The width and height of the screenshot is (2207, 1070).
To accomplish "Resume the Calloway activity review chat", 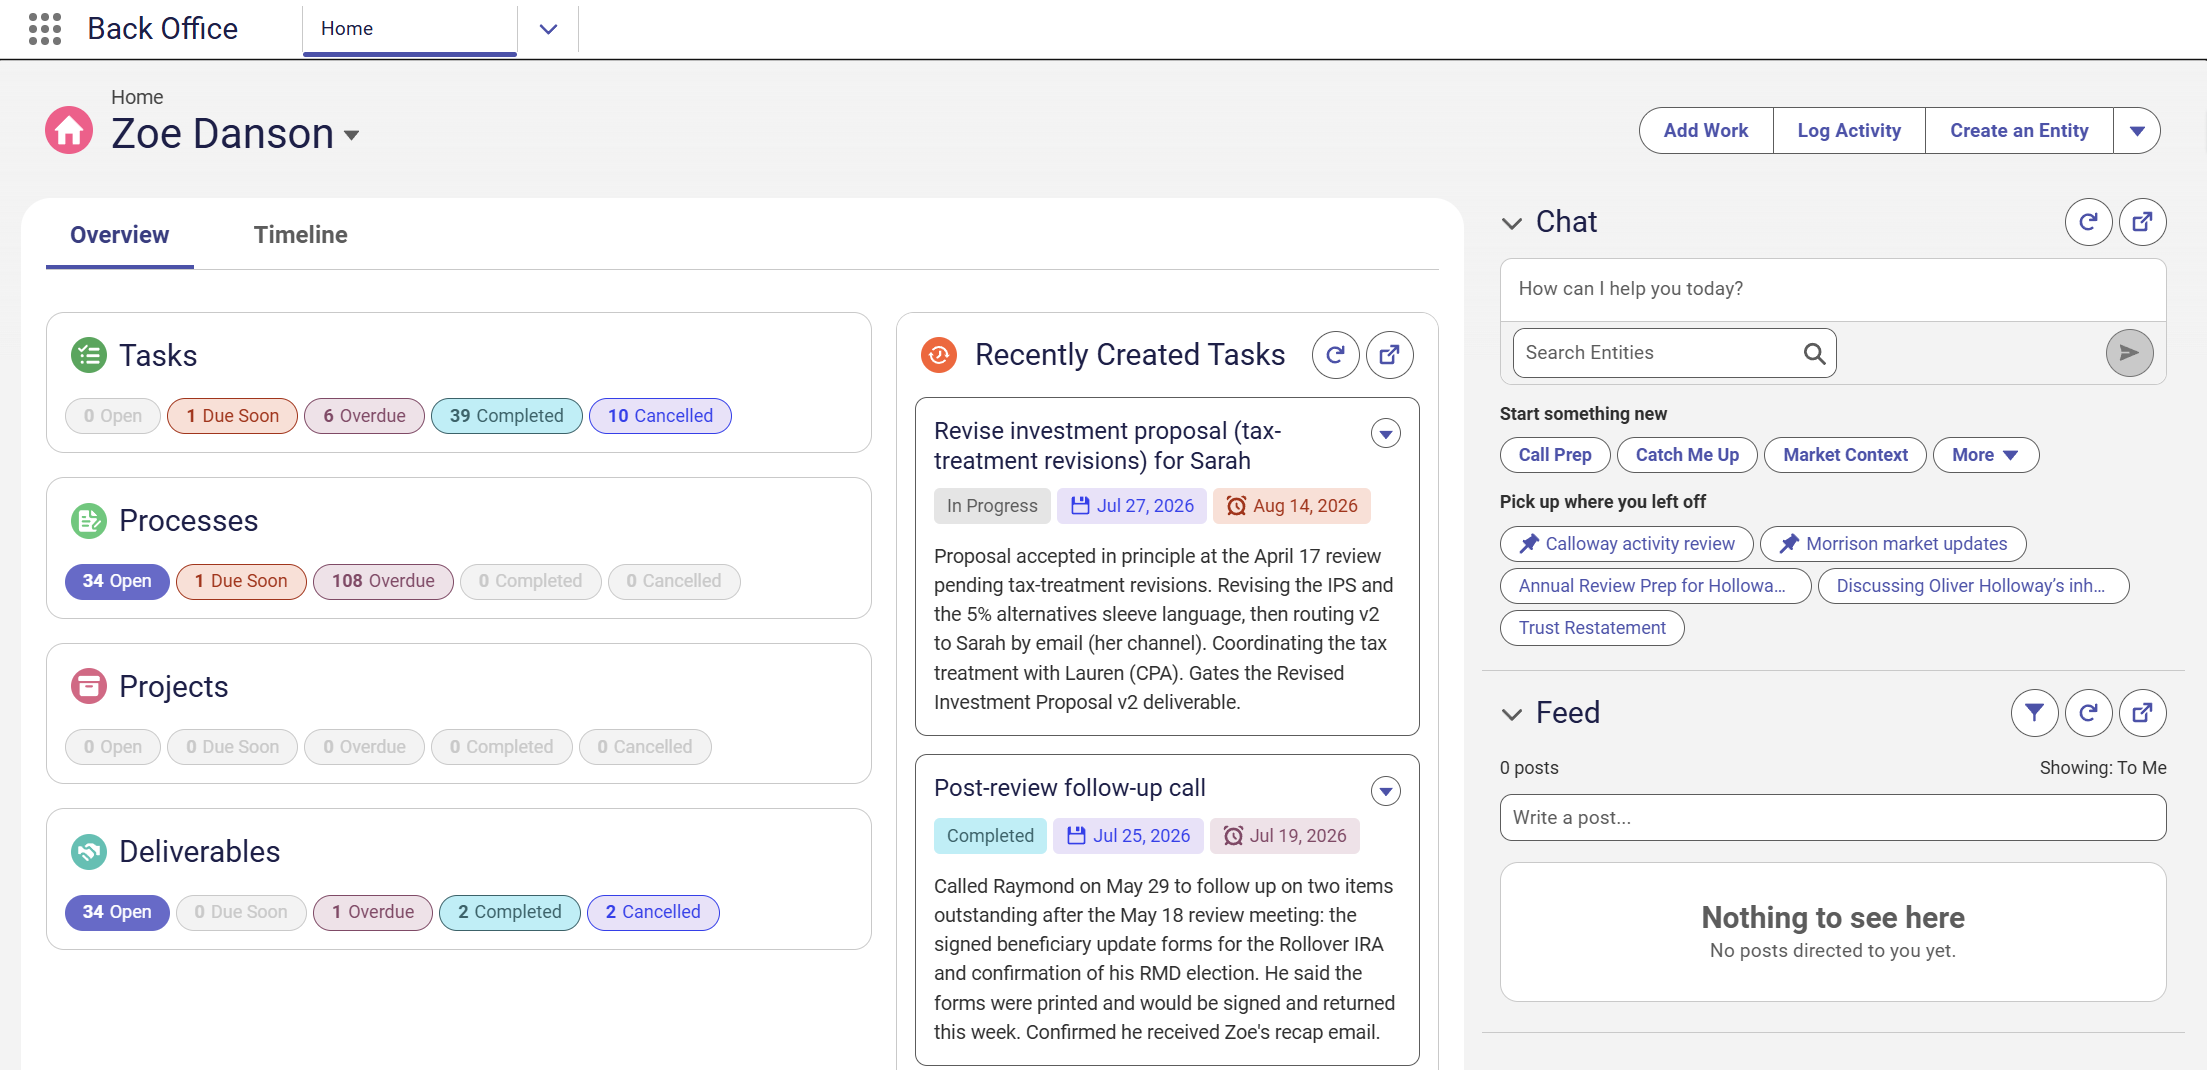I will click(1627, 544).
